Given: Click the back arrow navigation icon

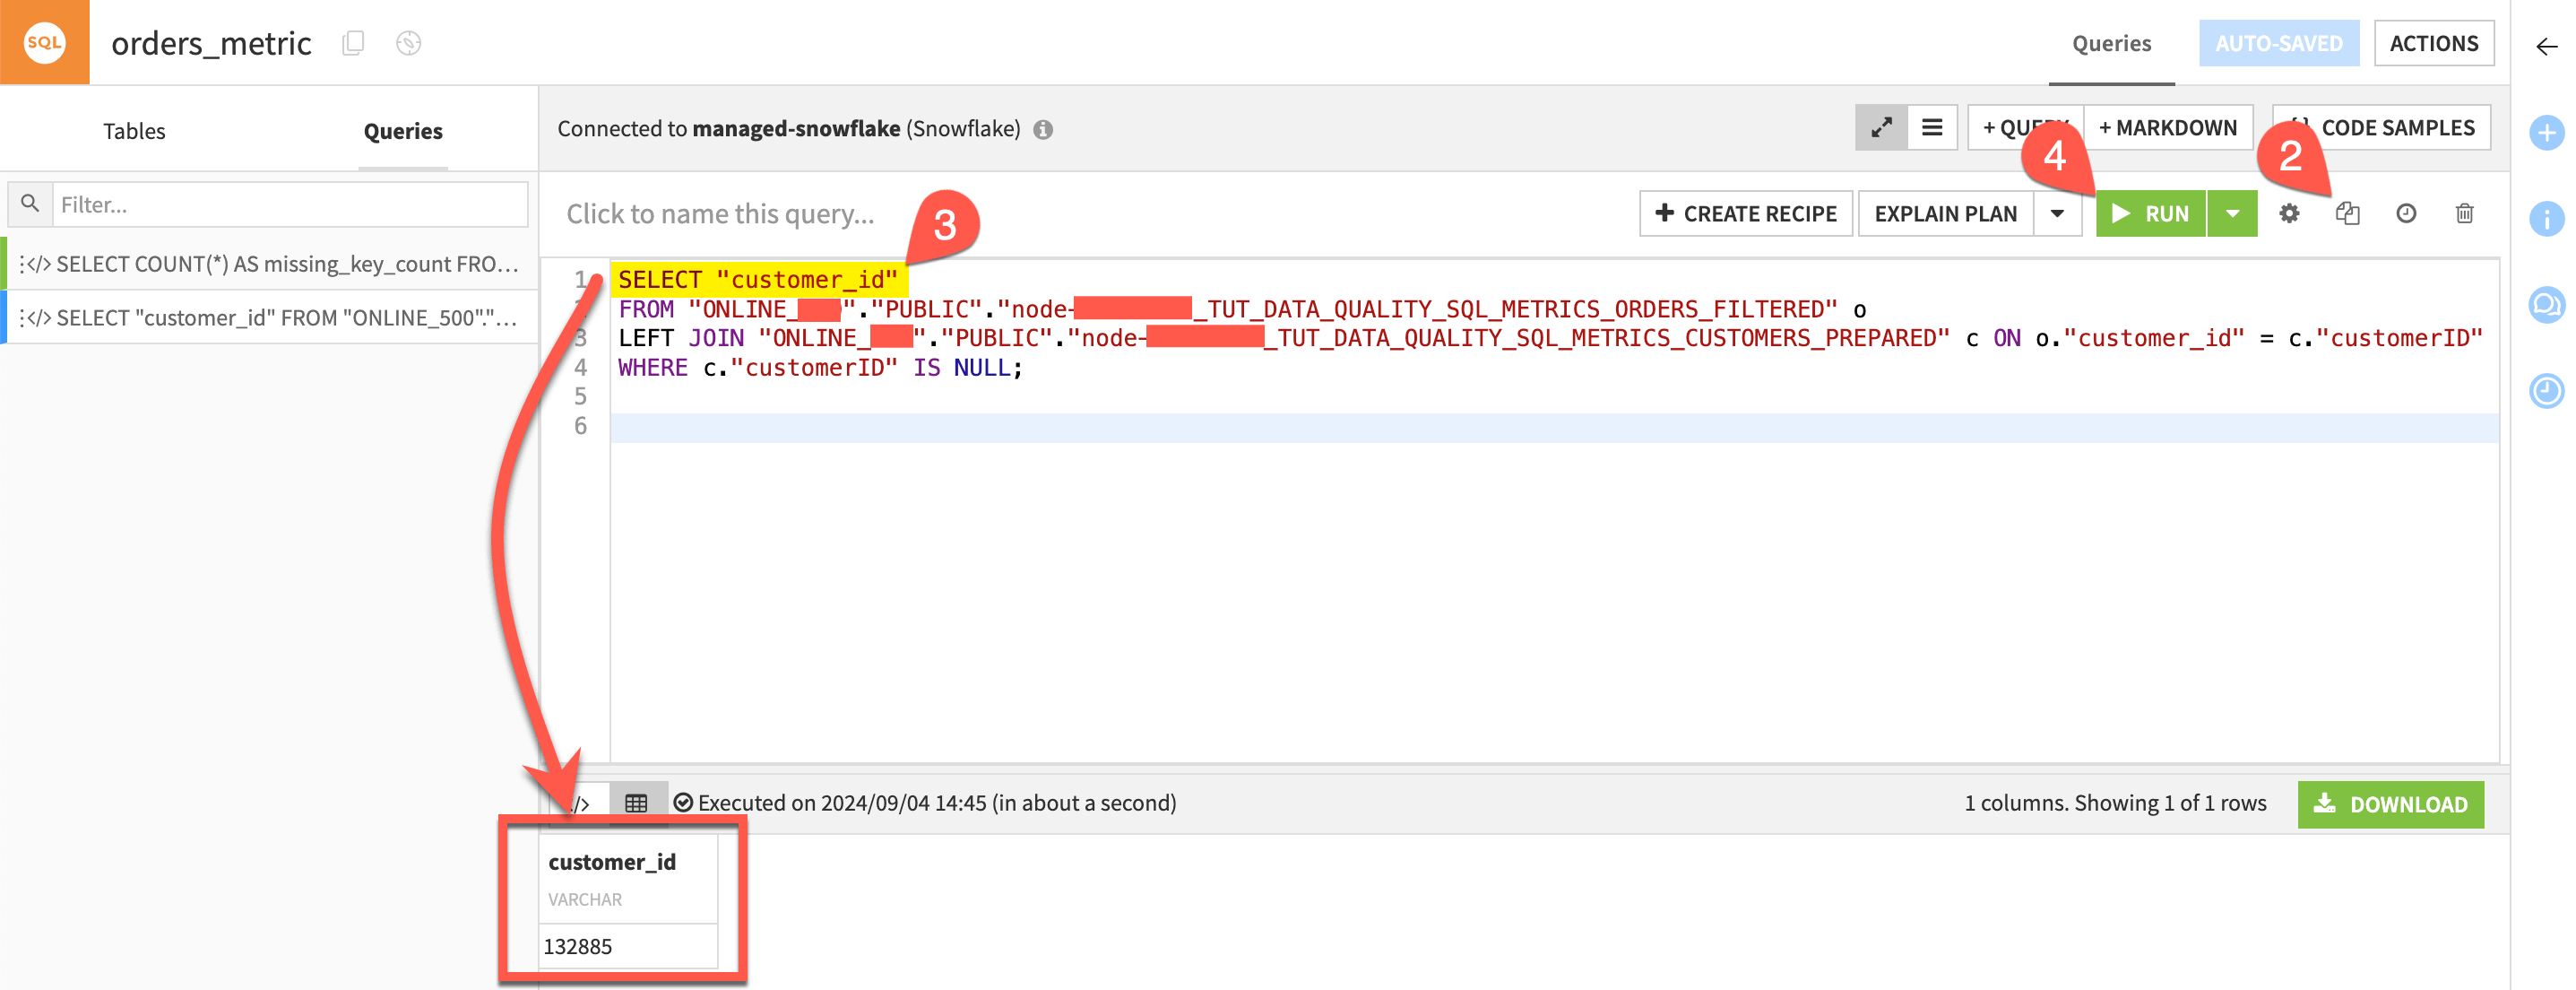Looking at the screenshot, I should pyautogui.click(x=2545, y=45).
